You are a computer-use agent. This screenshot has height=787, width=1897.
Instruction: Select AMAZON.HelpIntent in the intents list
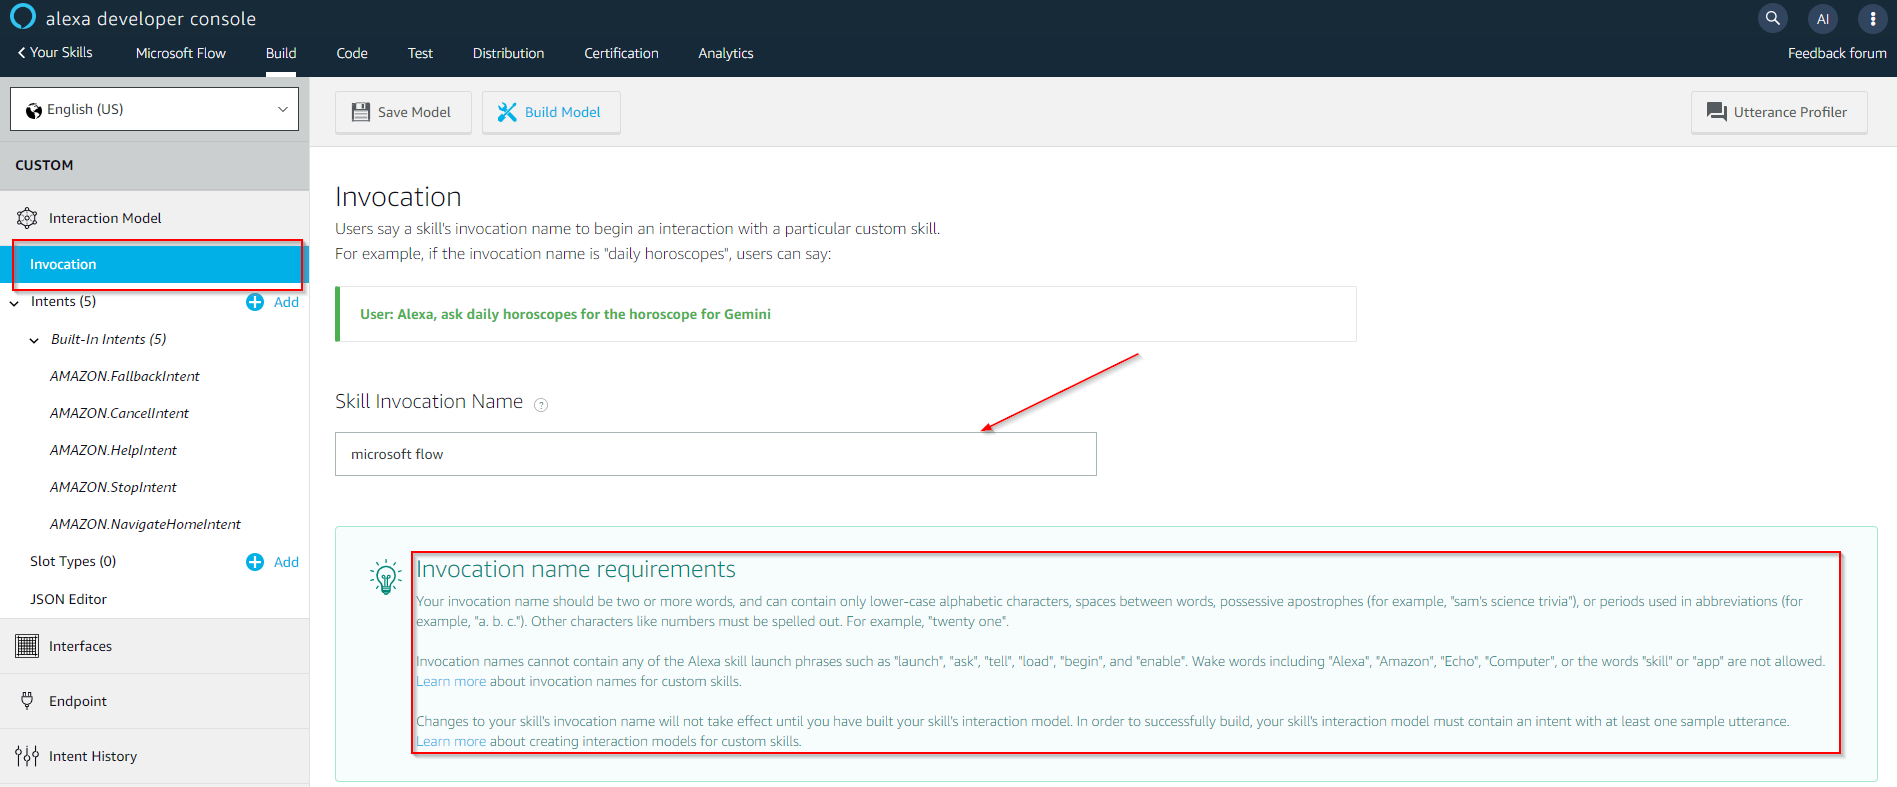(113, 450)
